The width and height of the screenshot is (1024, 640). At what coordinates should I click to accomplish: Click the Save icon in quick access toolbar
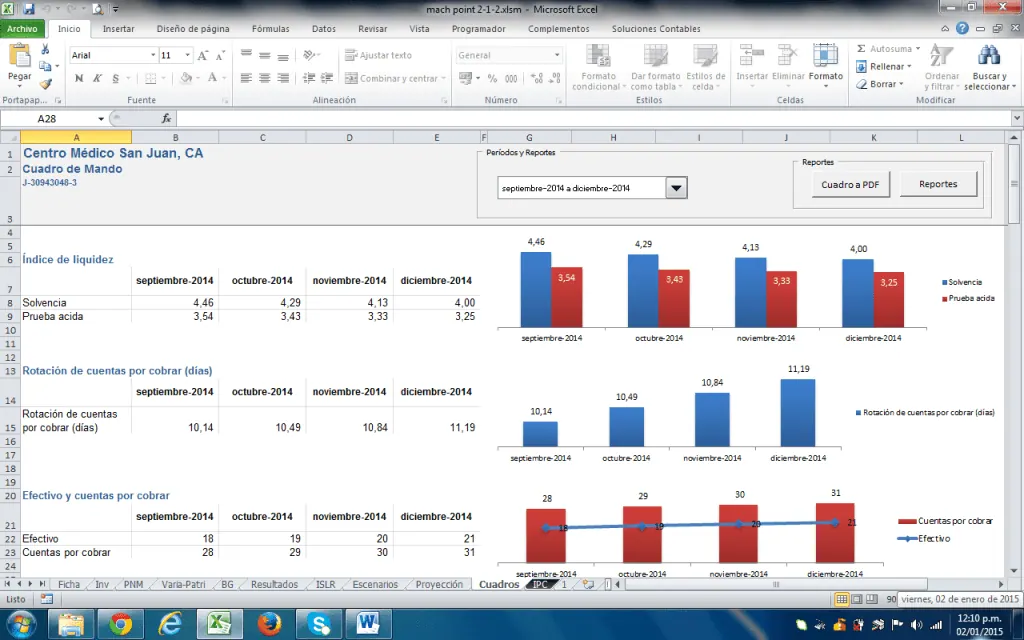tap(28, 9)
